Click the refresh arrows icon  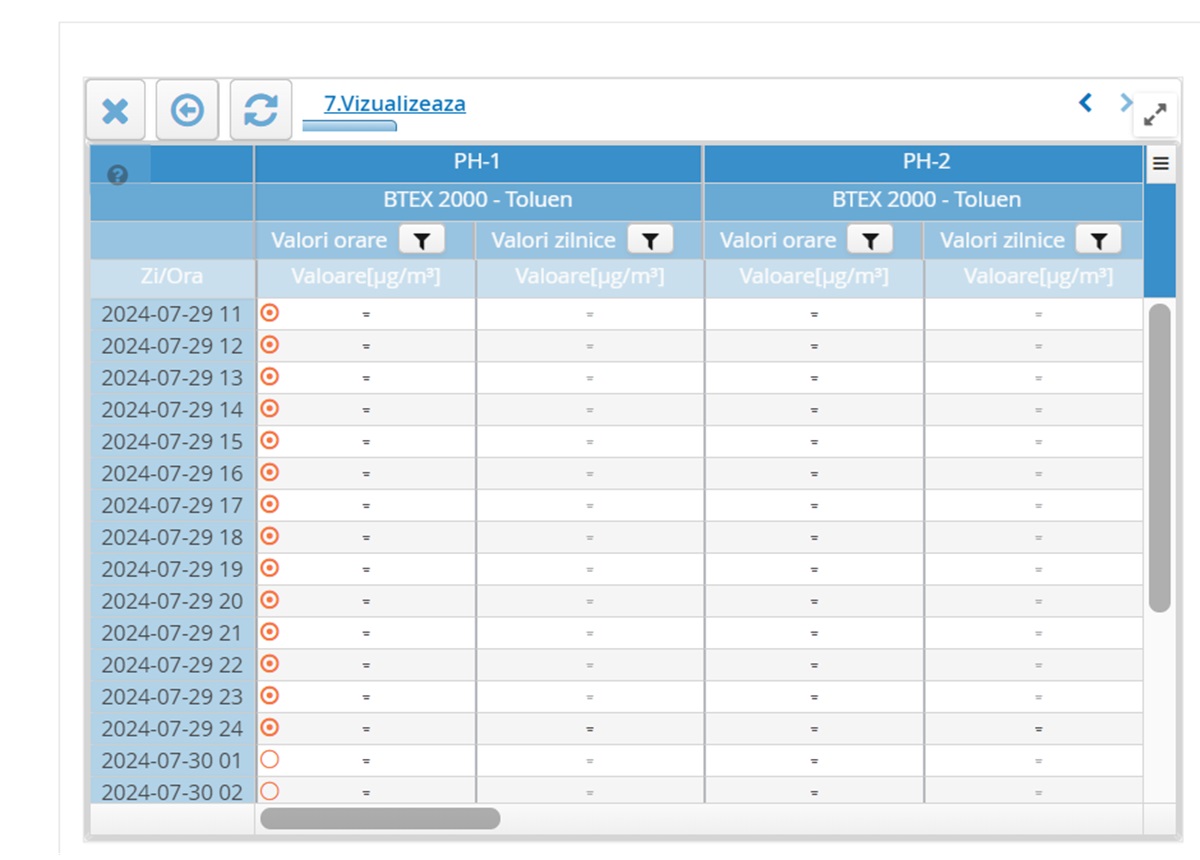point(261,110)
